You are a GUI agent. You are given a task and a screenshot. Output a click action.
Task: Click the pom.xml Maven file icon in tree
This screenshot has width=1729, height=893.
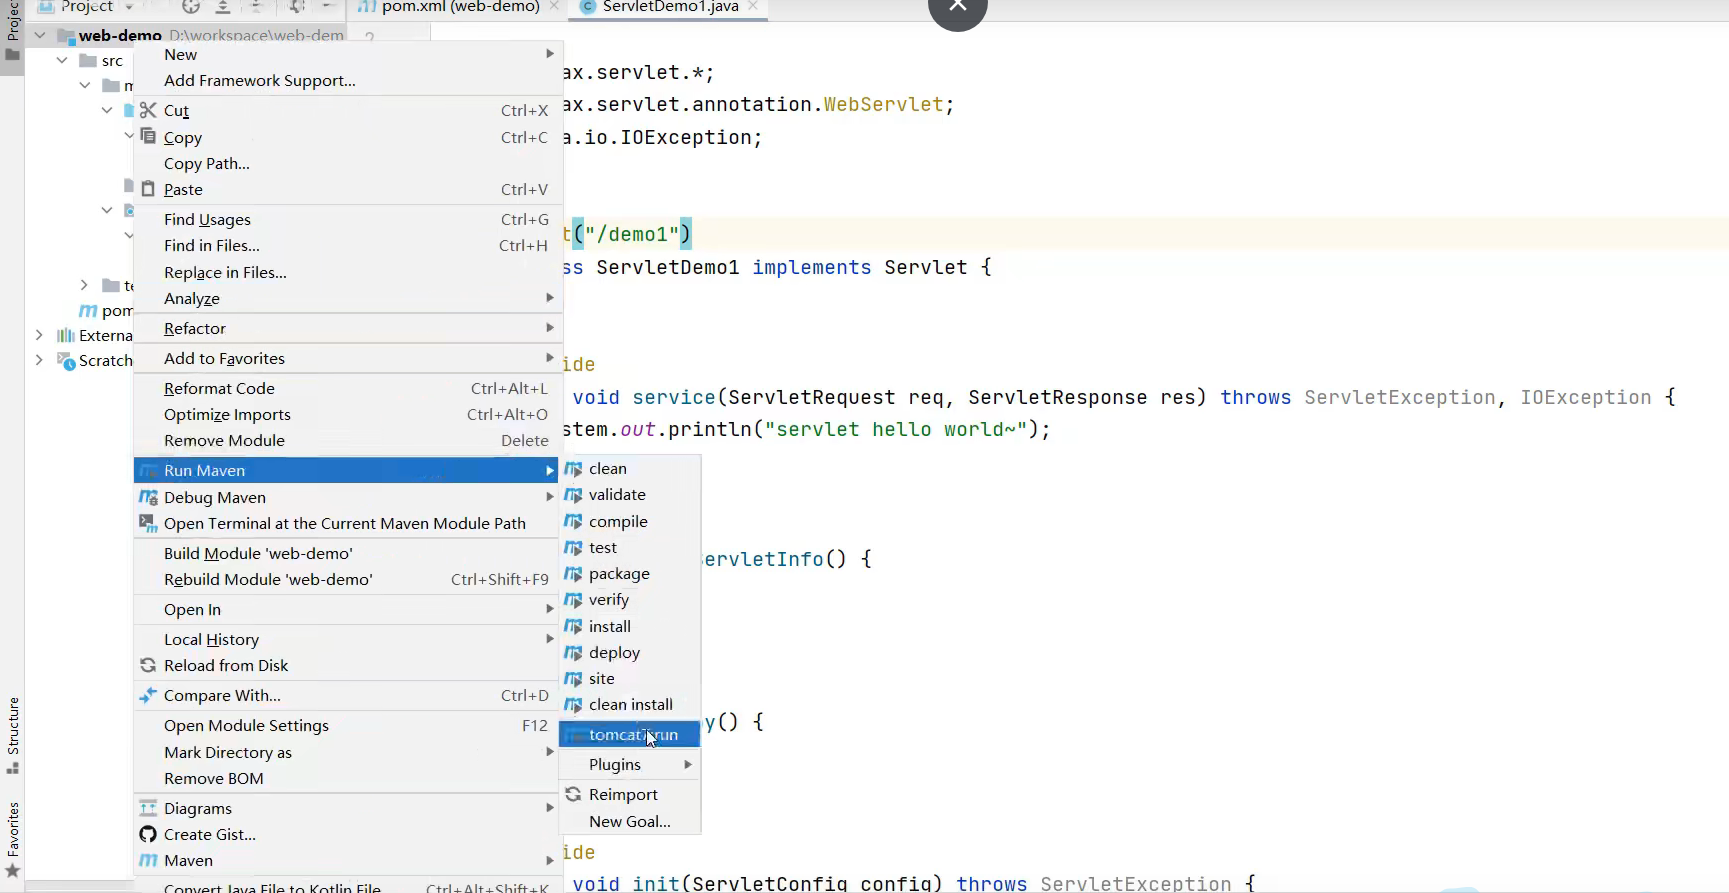pyautogui.click(x=88, y=310)
